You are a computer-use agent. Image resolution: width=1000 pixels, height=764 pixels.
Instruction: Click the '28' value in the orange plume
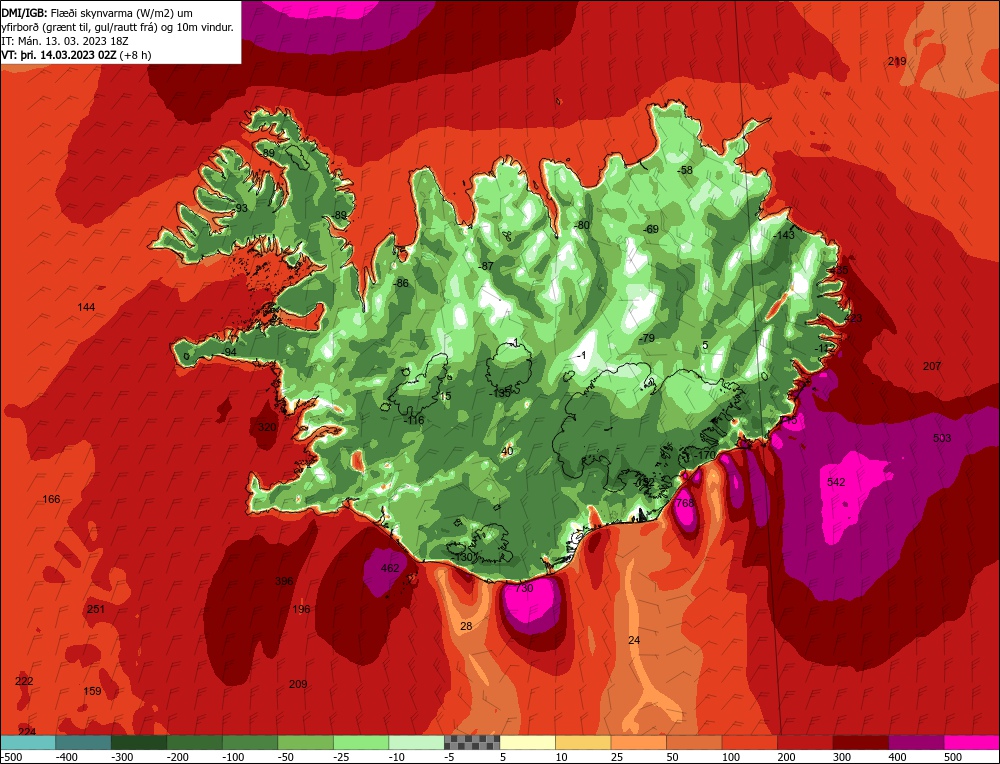tap(466, 626)
